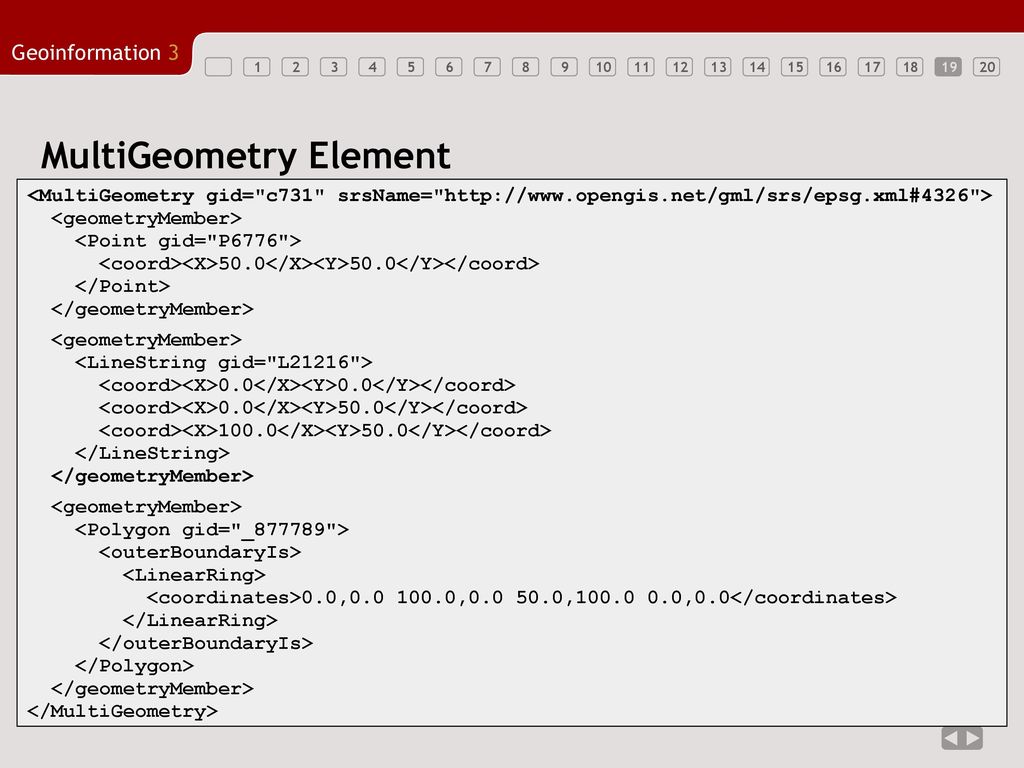Click the LineString gid="L21216" line
The width and height of the screenshot is (1024, 768).
(223, 362)
